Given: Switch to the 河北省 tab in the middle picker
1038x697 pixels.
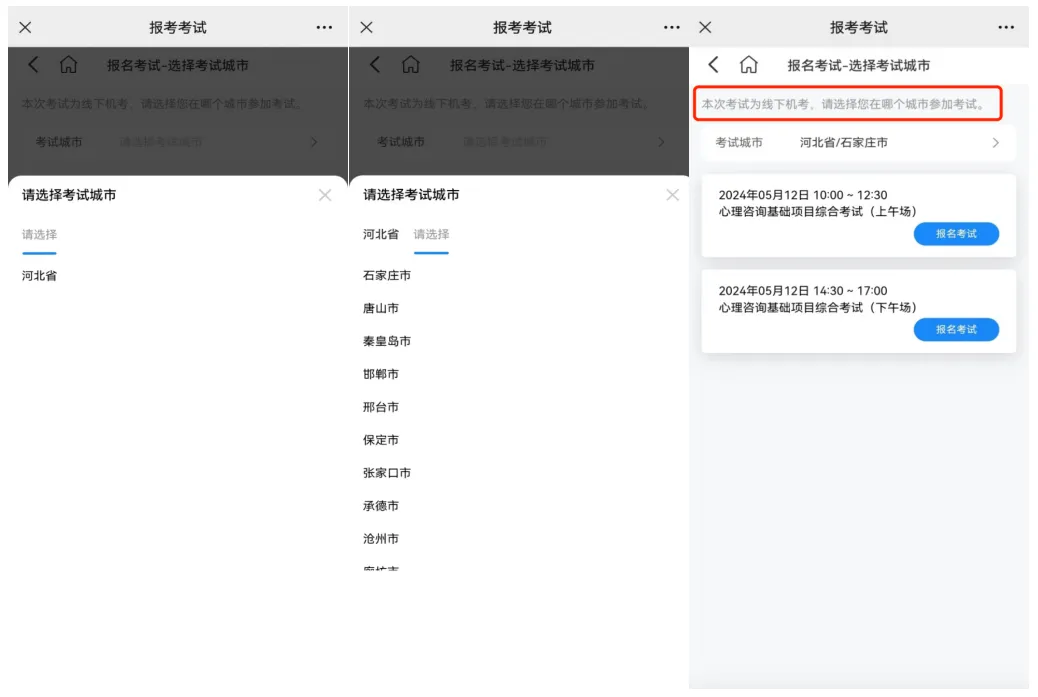Looking at the screenshot, I should 381,234.
